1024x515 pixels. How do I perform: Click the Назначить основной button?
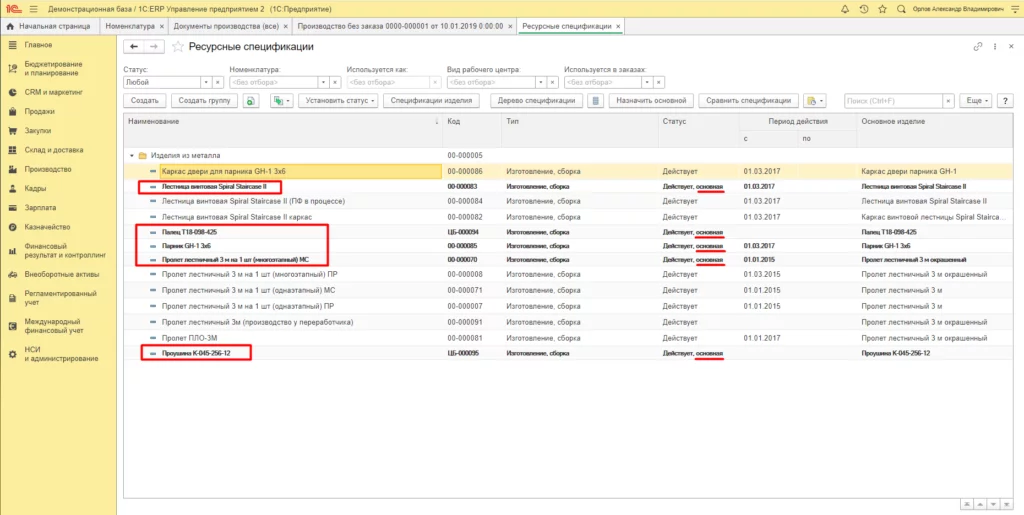(x=651, y=101)
